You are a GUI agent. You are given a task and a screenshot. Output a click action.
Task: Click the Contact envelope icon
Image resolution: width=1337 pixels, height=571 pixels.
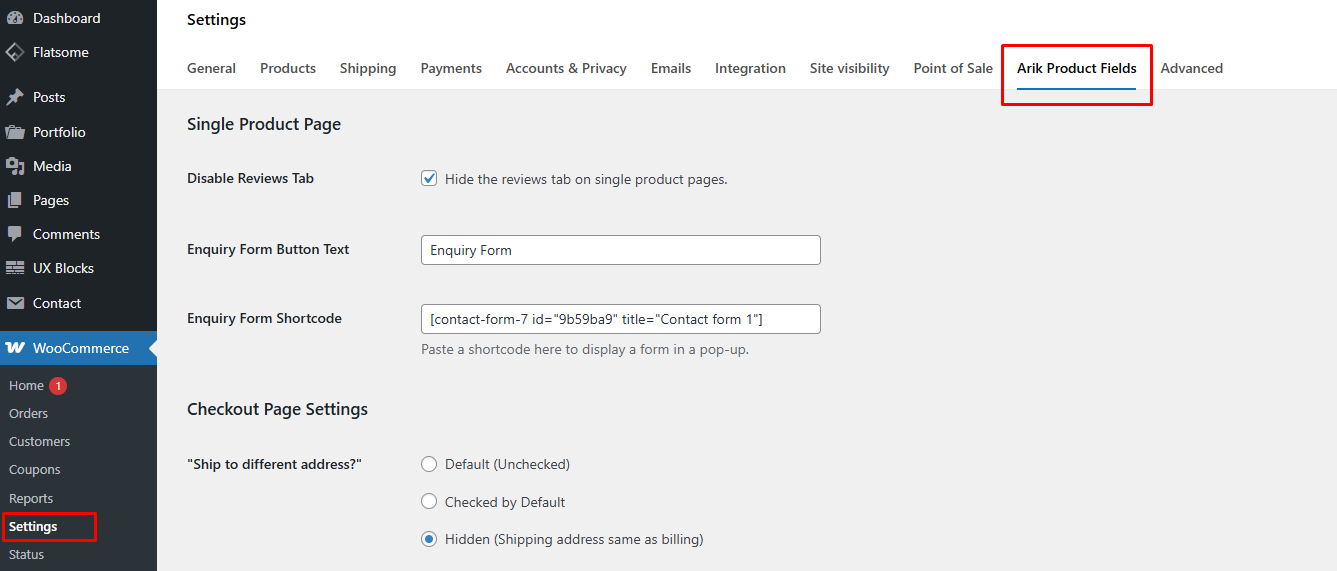(15, 303)
